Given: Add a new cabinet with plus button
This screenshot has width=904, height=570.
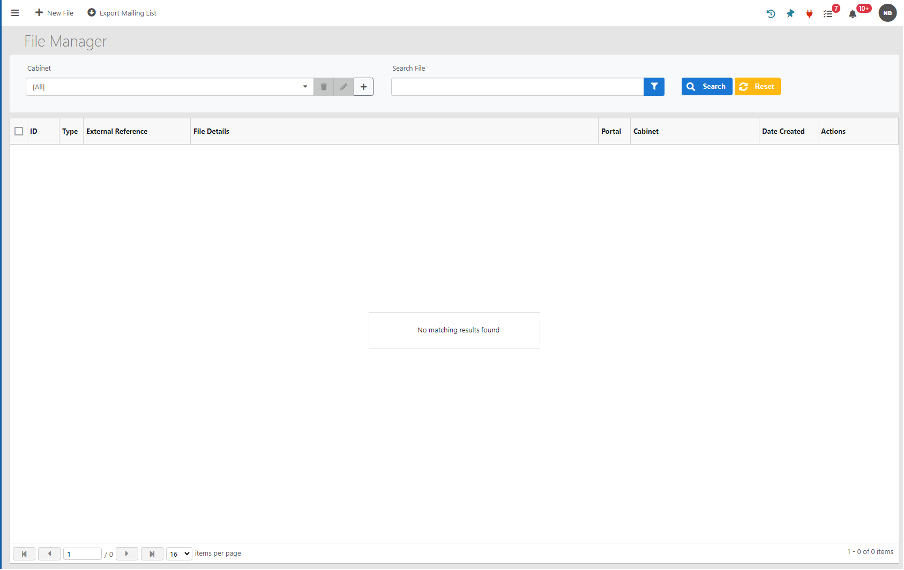Looking at the screenshot, I should point(364,86).
